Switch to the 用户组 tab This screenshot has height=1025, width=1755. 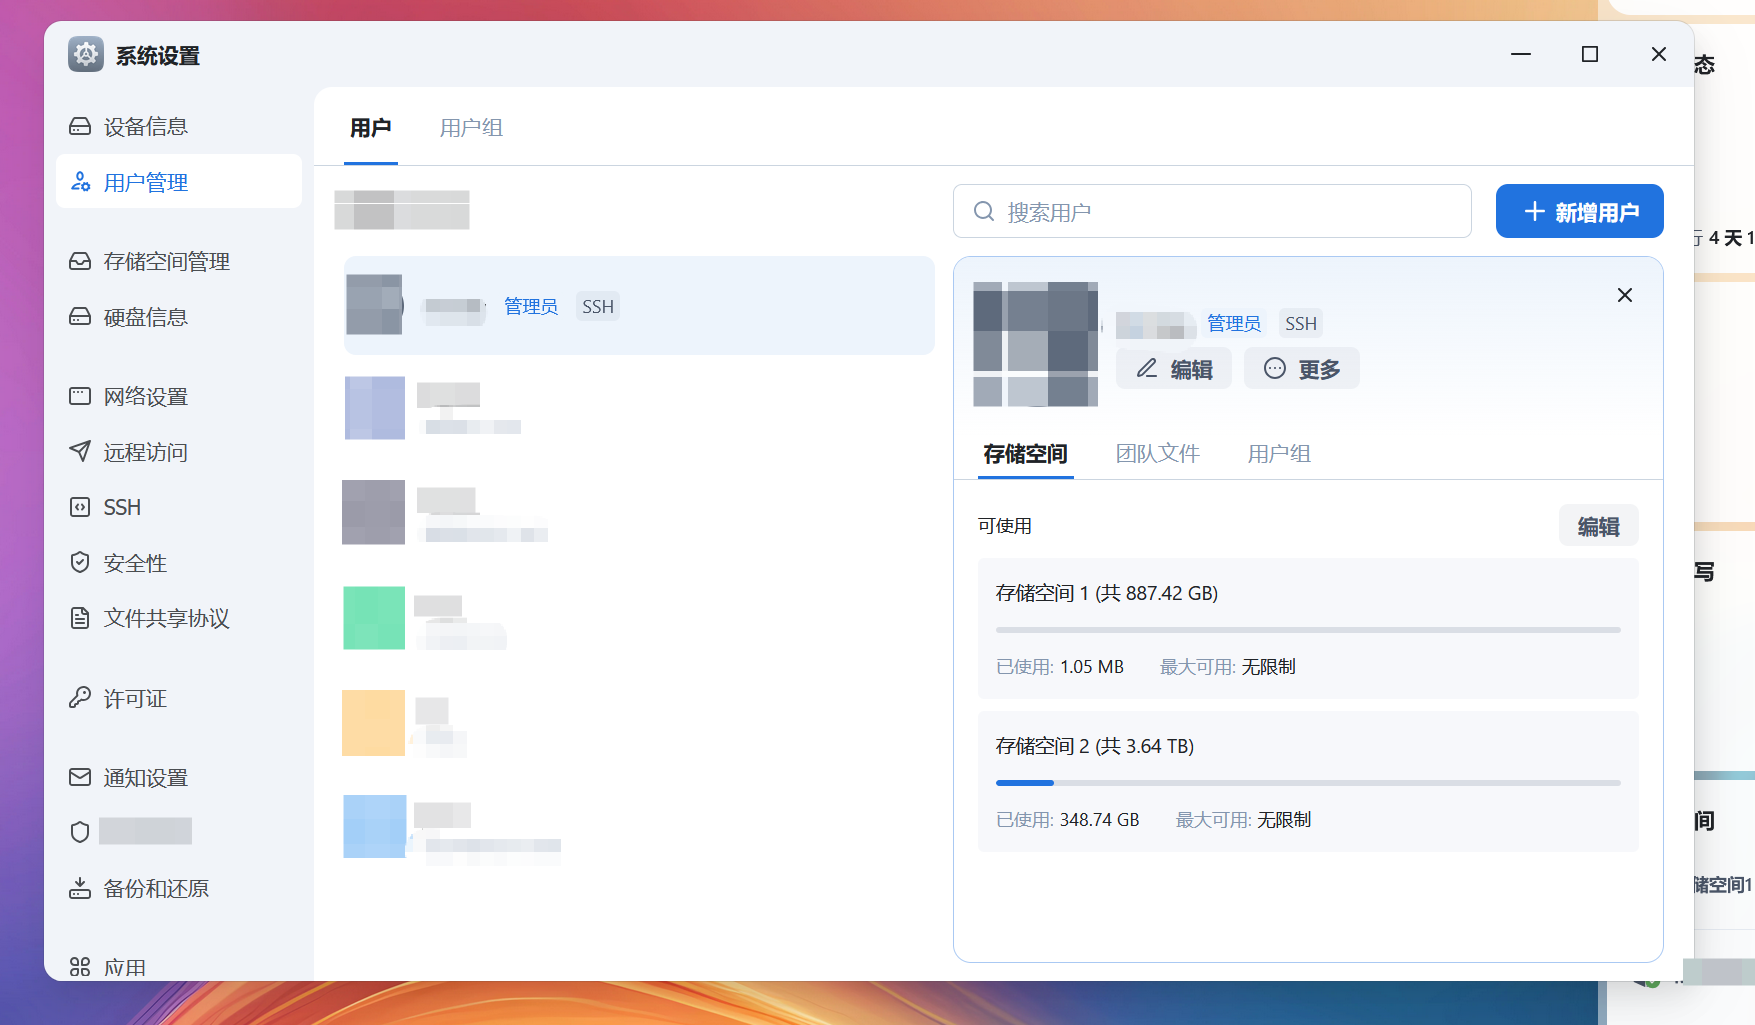(471, 127)
